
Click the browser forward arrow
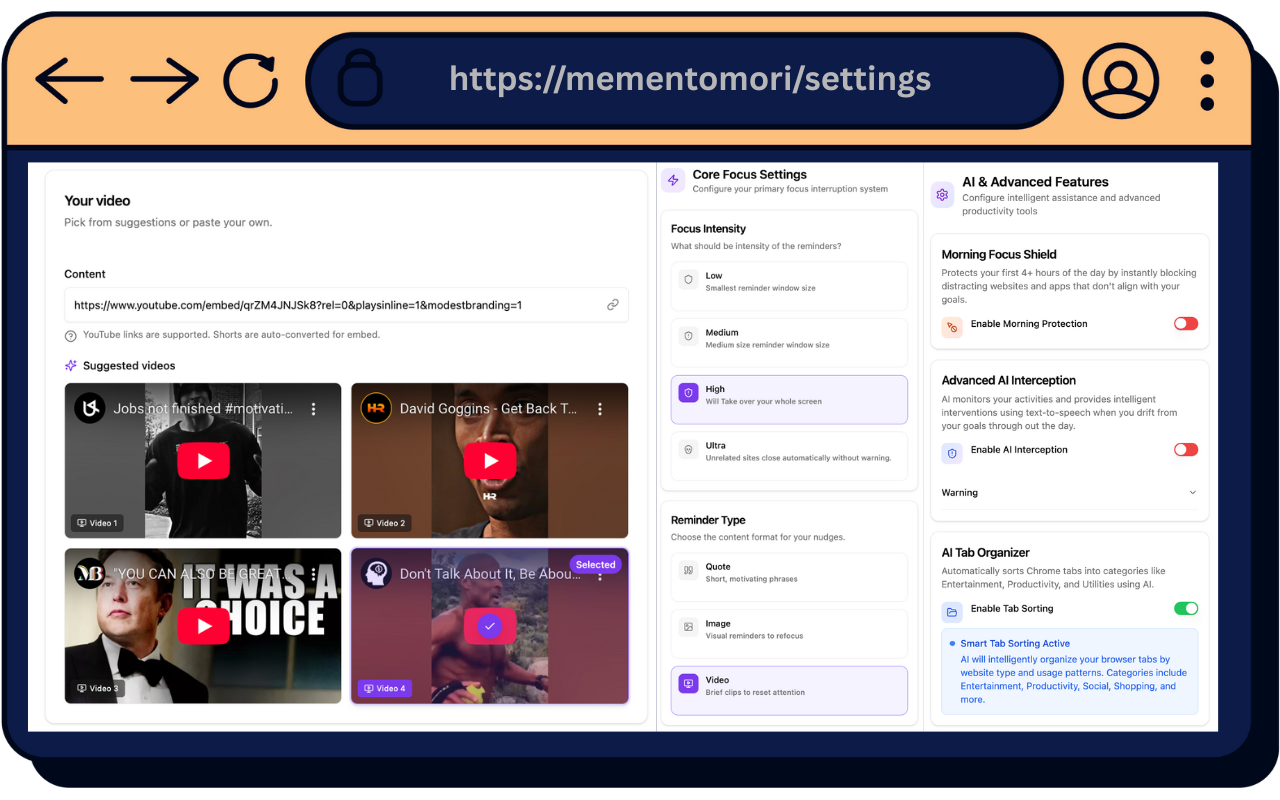[164, 79]
